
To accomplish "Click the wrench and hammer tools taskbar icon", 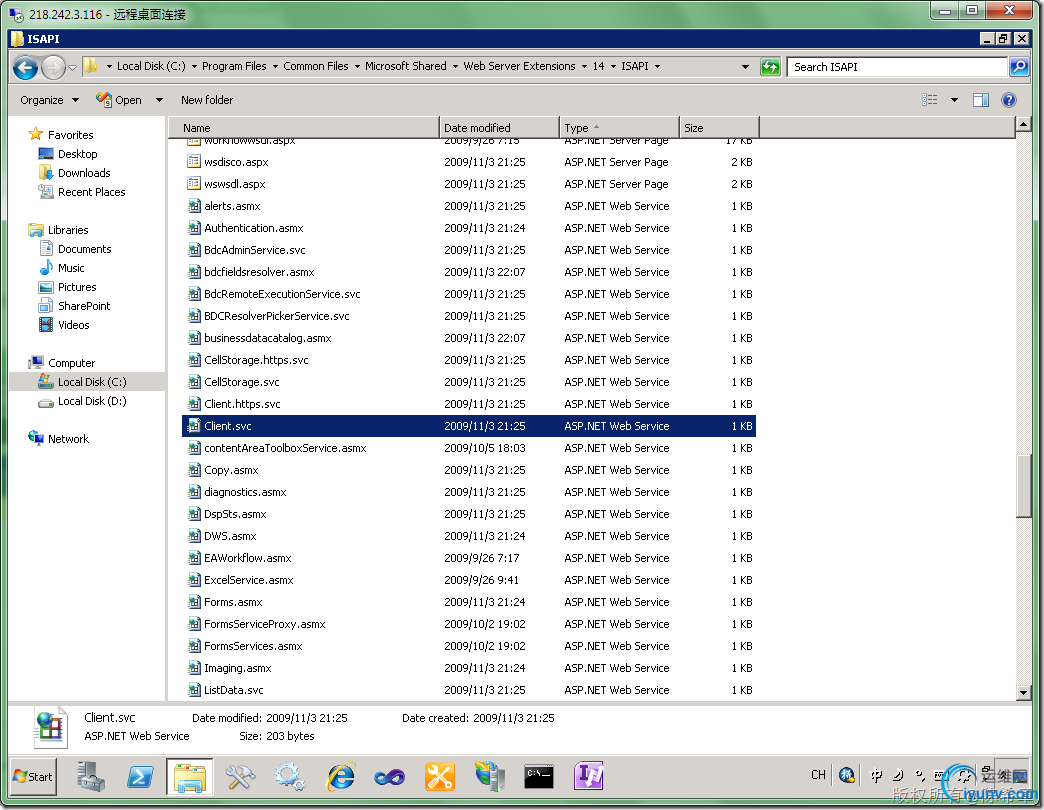I will tap(240, 777).
